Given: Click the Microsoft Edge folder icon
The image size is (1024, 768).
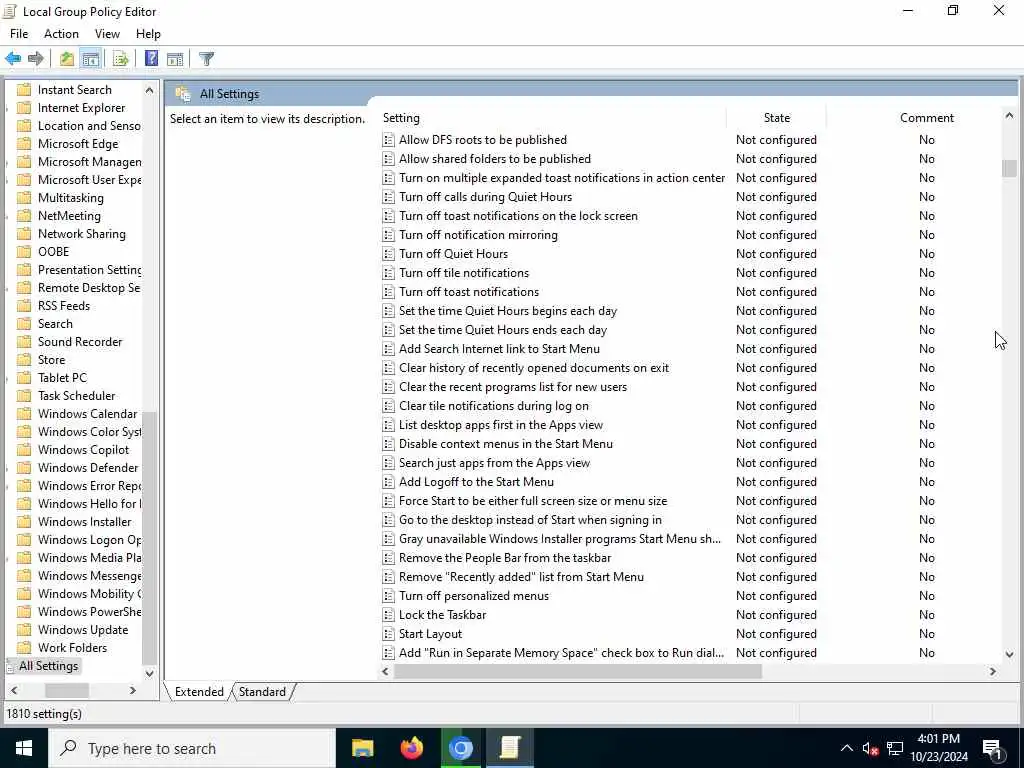Looking at the screenshot, I should [24, 144].
